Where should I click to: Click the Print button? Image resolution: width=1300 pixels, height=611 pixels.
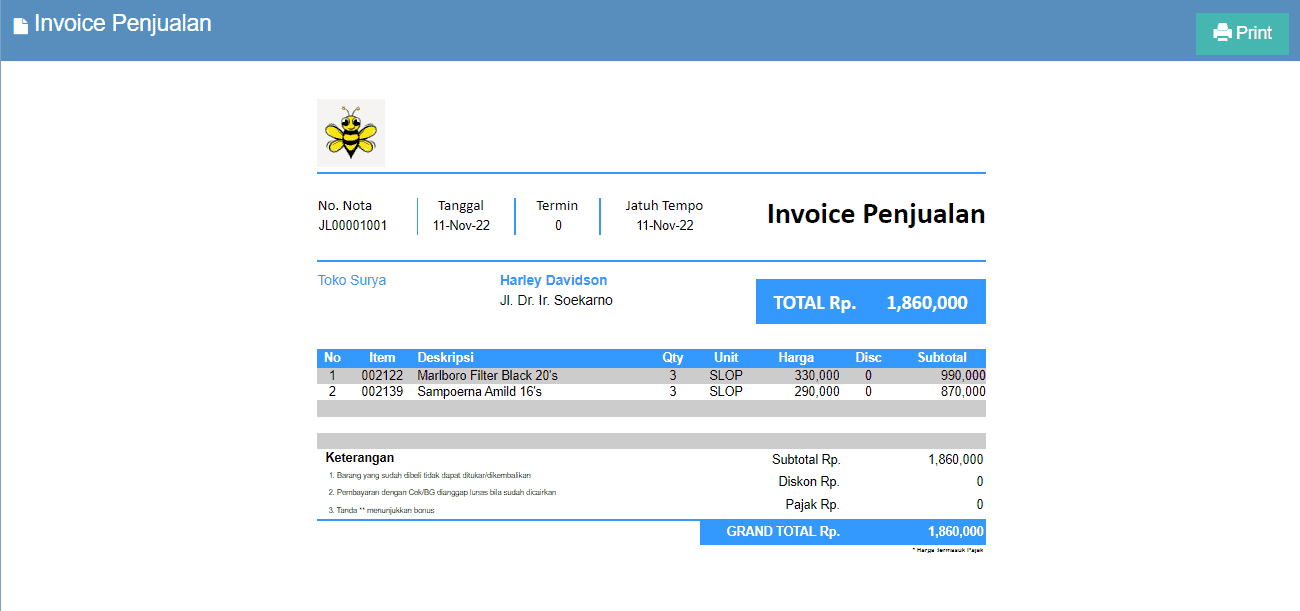(1242, 34)
